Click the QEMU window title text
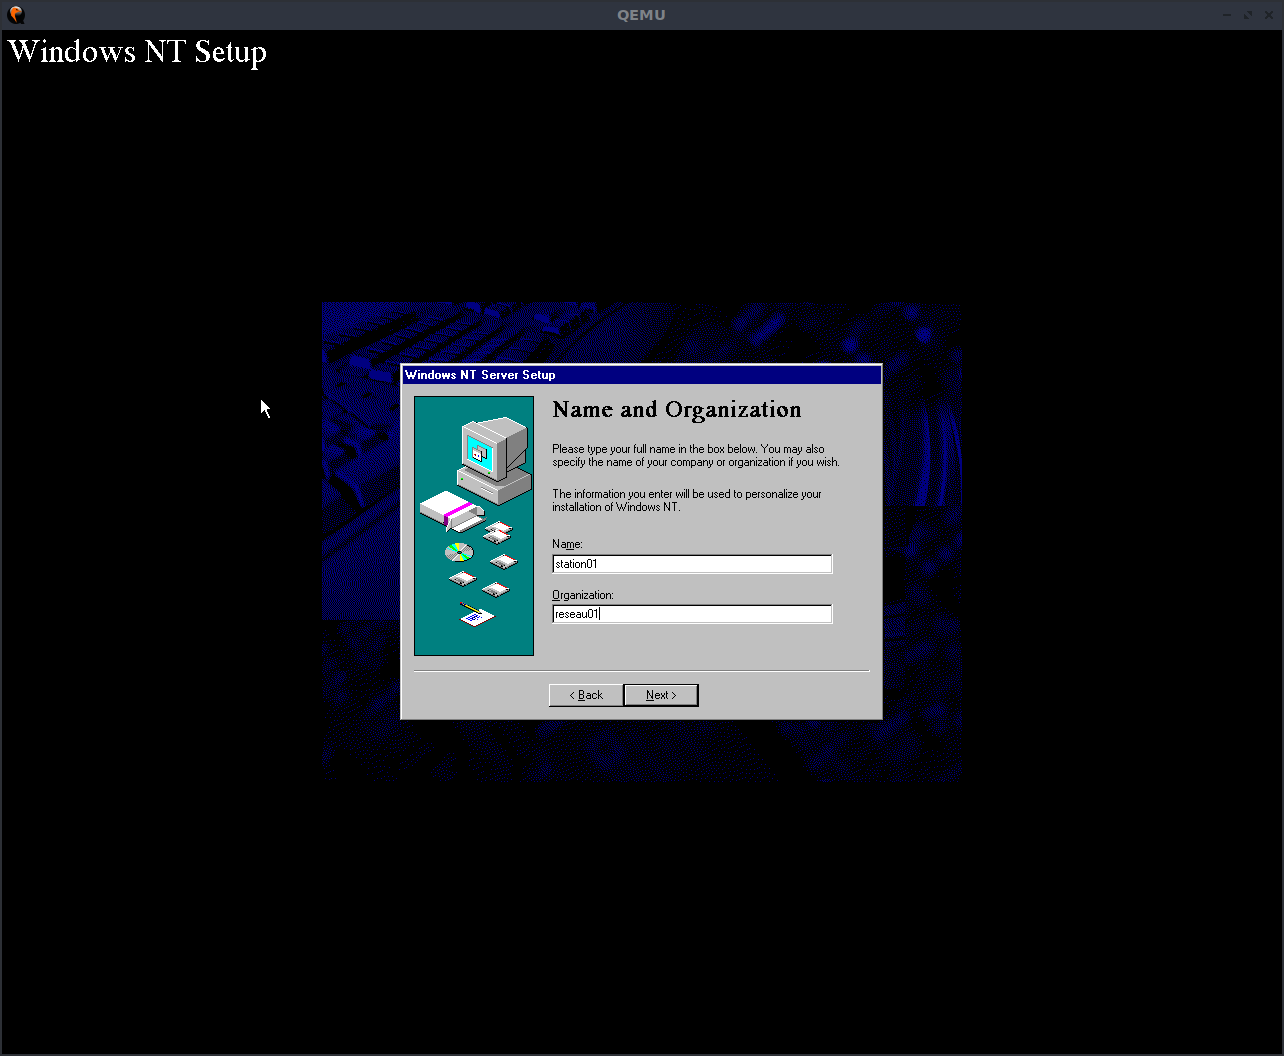The width and height of the screenshot is (1284, 1056). click(641, 15)
